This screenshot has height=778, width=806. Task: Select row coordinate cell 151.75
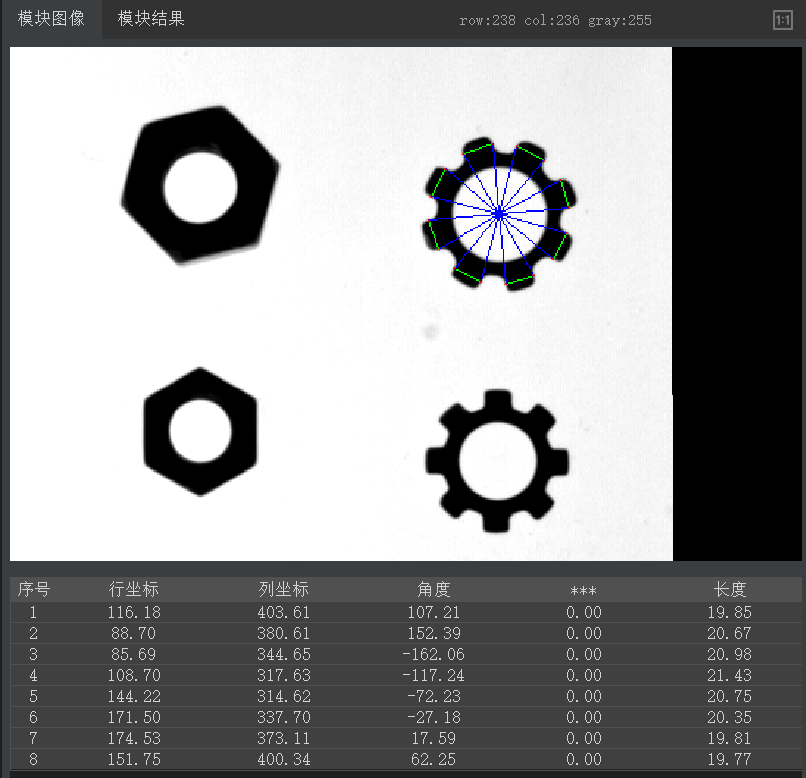[134, 760]
